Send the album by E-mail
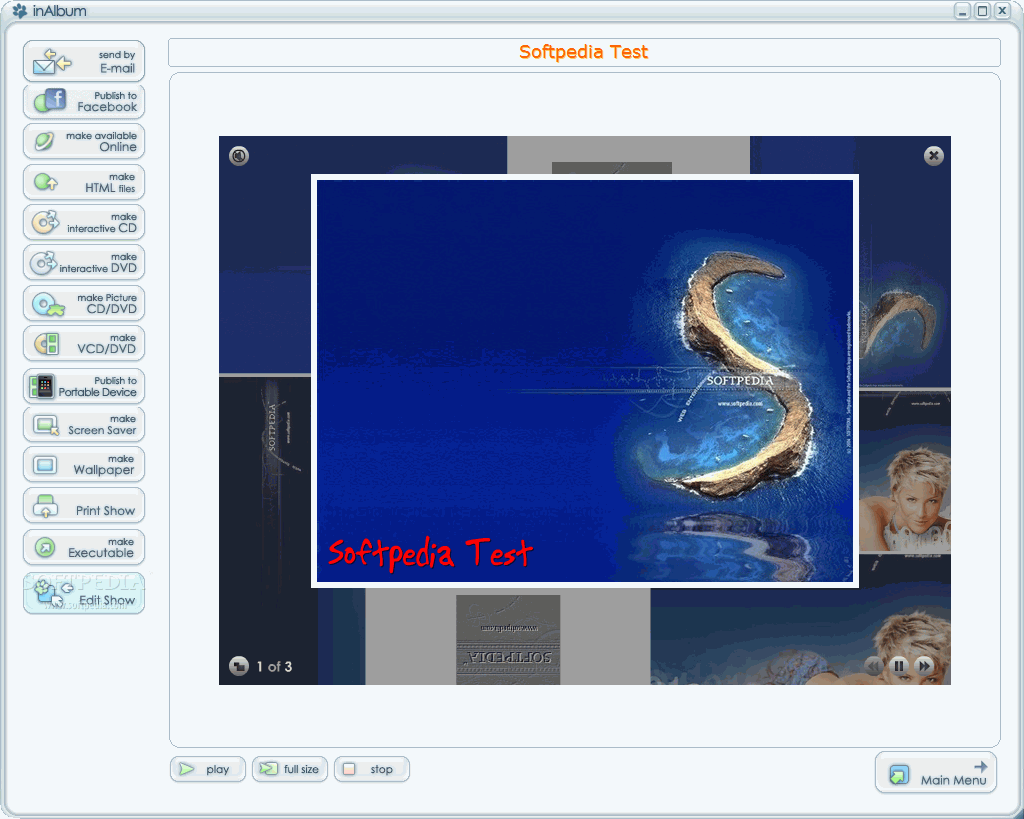 point(84,61)
